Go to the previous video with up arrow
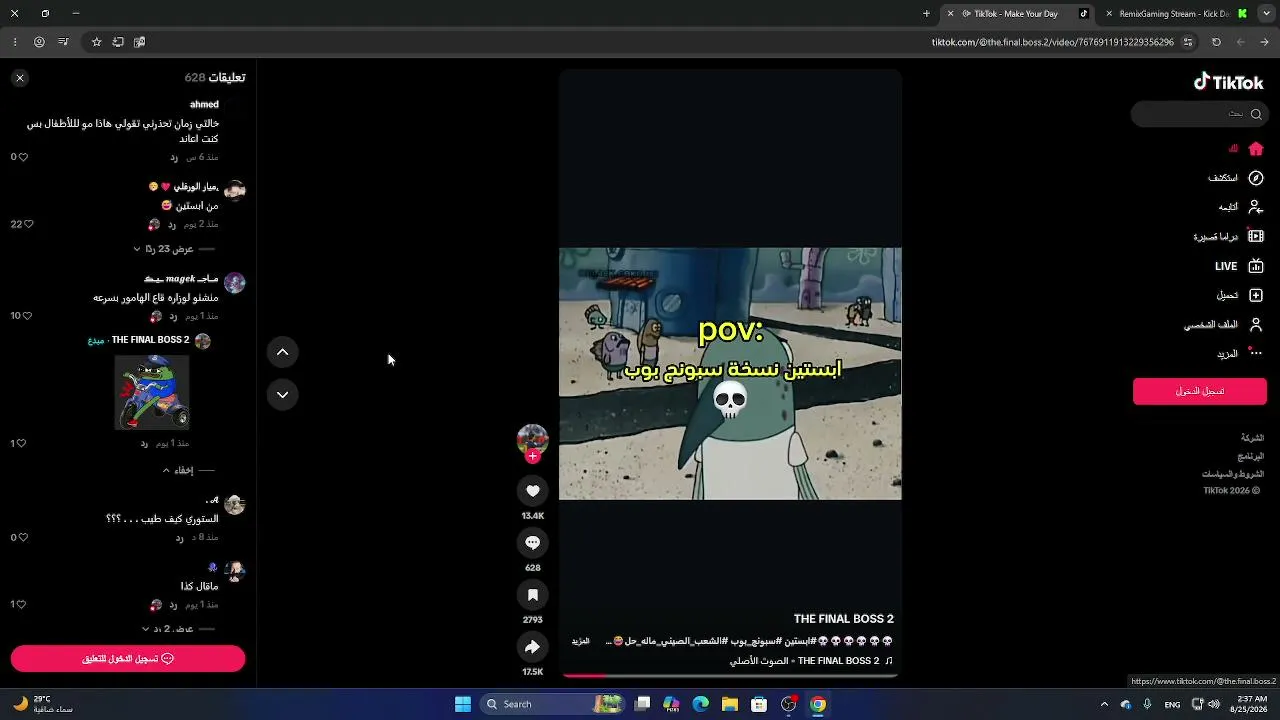 (x=282, y=352)
